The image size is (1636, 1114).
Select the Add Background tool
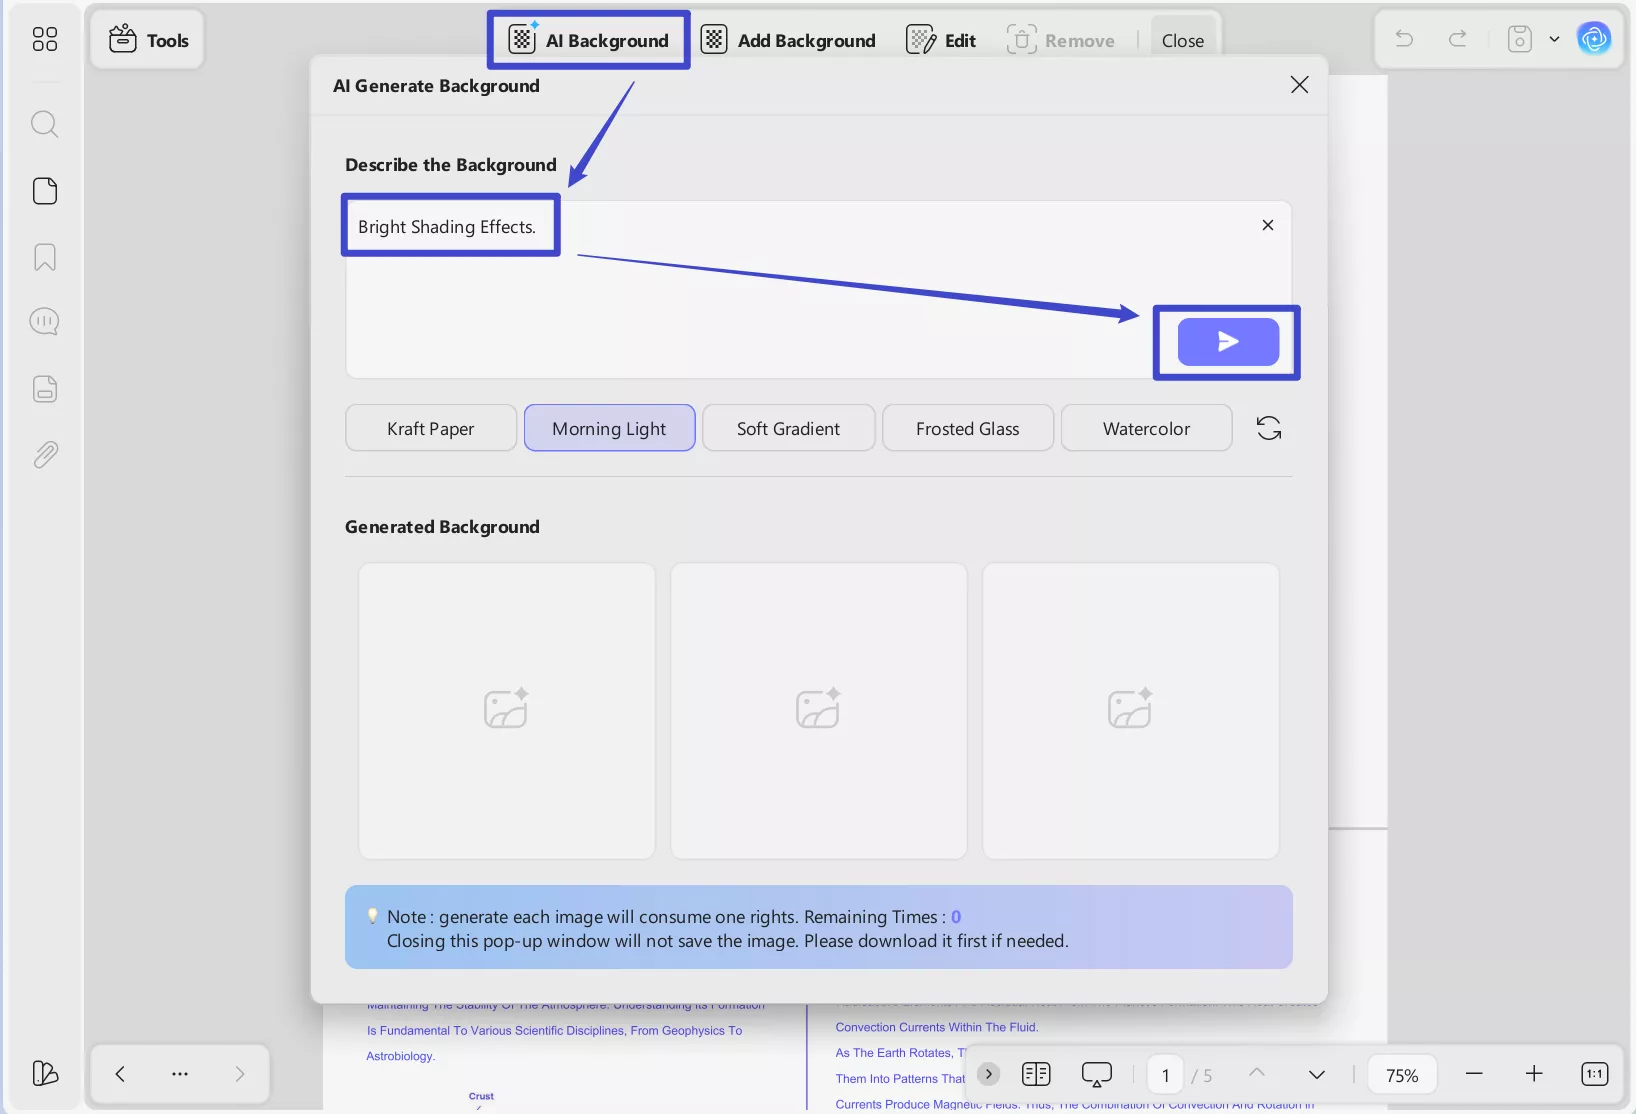[790, 39]
